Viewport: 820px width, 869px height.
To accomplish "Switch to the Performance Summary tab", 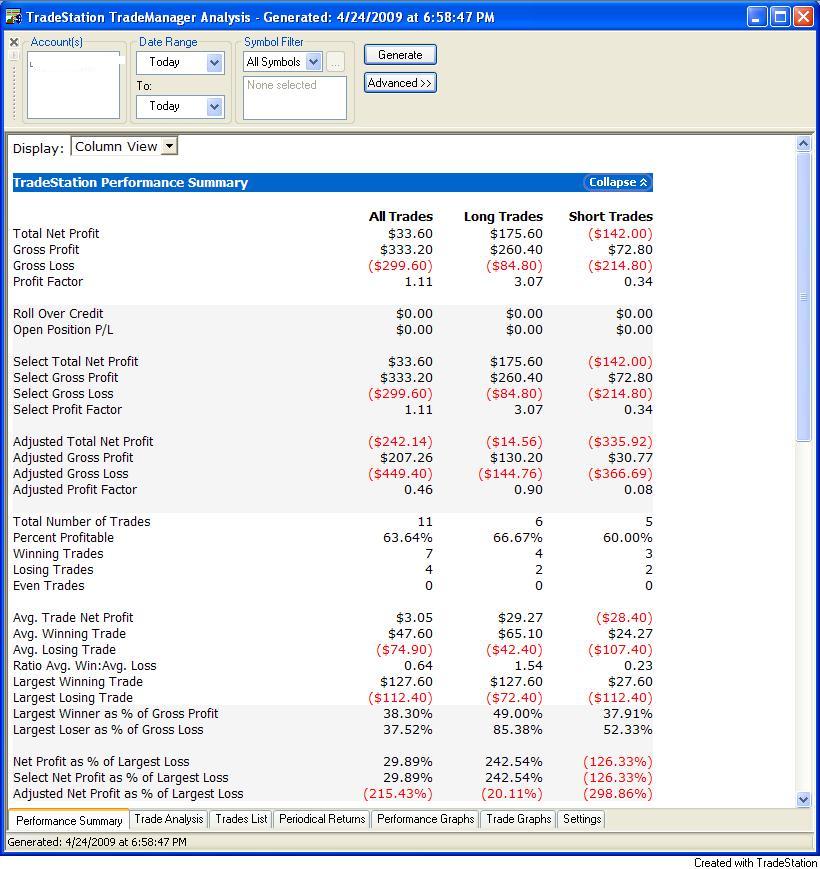I will coord(69,820).
